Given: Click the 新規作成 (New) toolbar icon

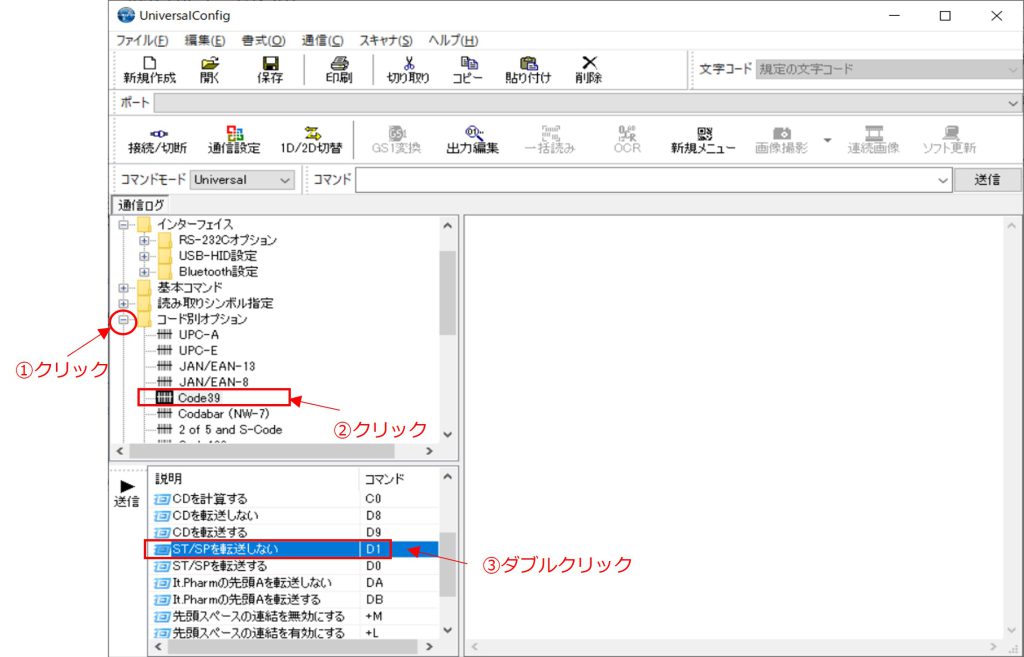Looking at the screenshot, I should tap(150, 70).
